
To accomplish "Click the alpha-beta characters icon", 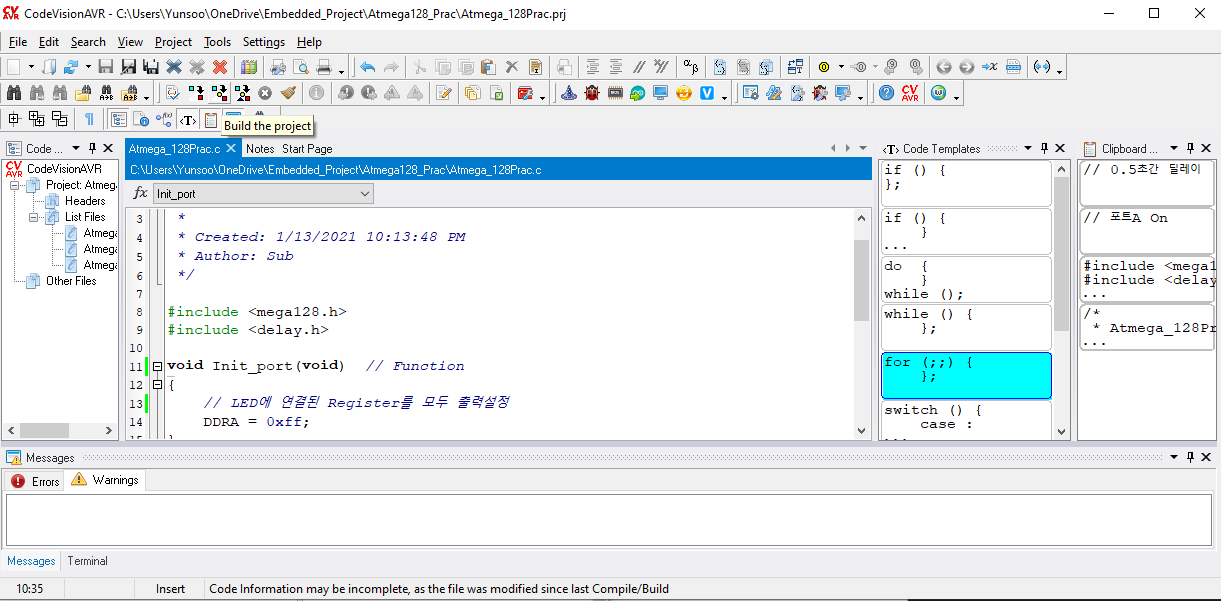I will tap(691, 67).
